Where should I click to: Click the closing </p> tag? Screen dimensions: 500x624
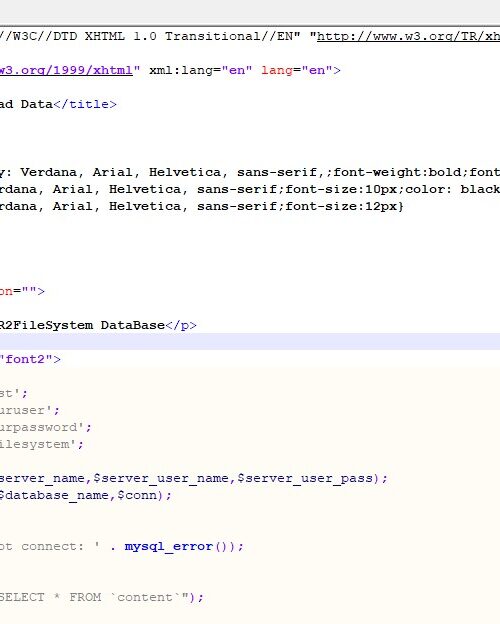tap(181, 325)
